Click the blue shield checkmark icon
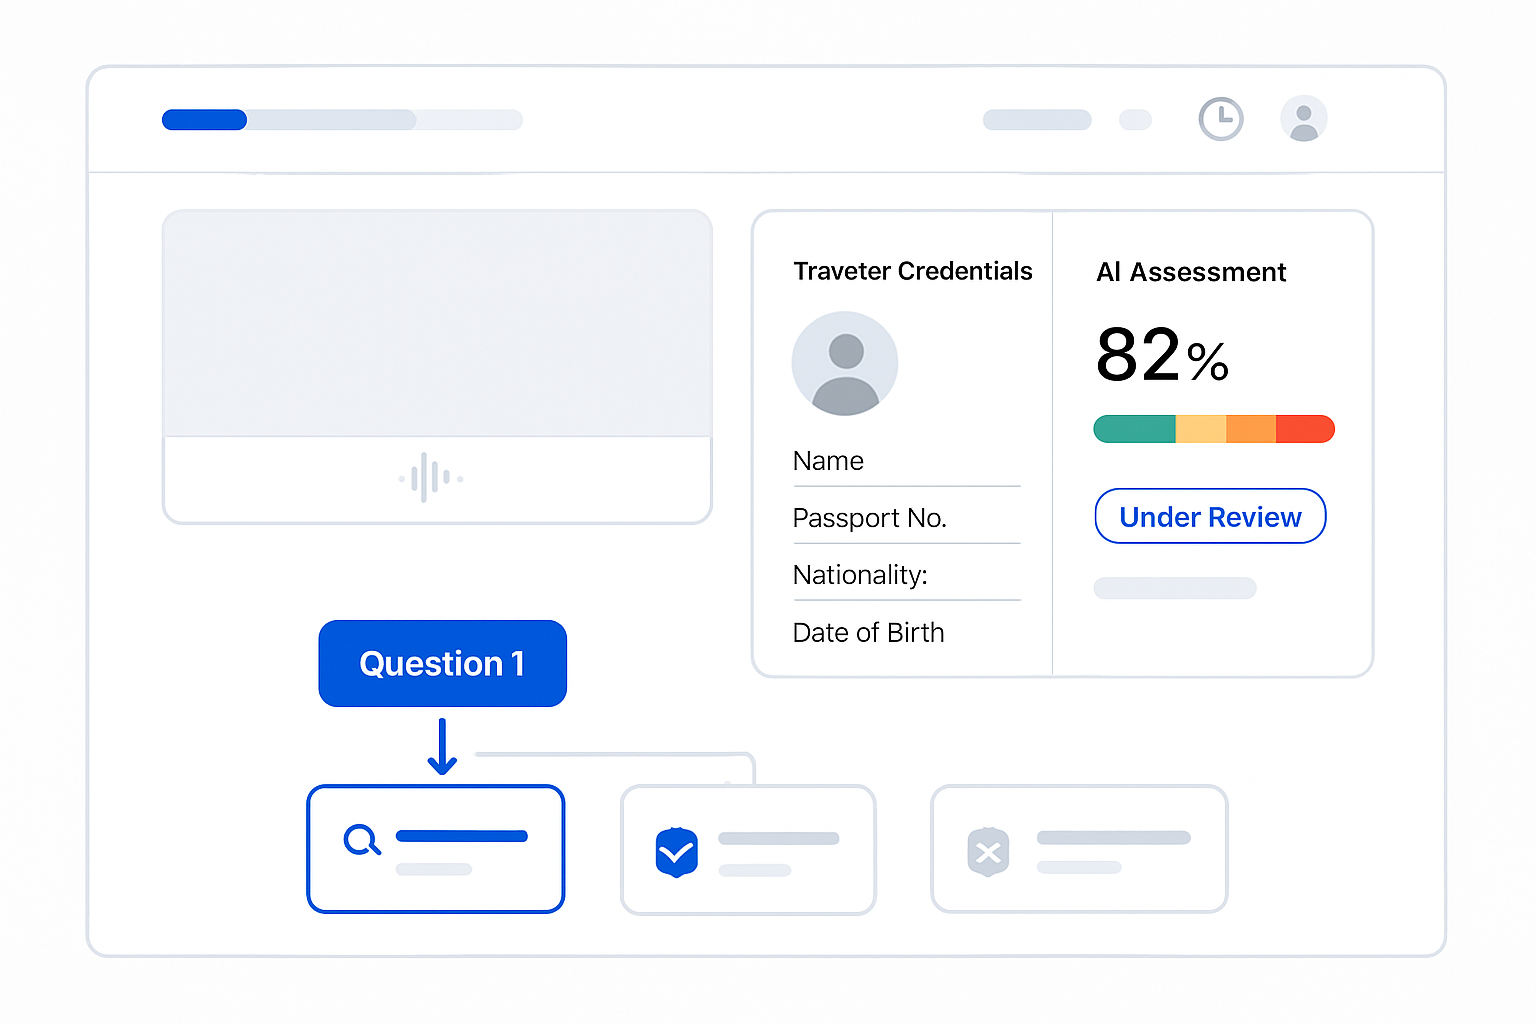 [676, 852]
